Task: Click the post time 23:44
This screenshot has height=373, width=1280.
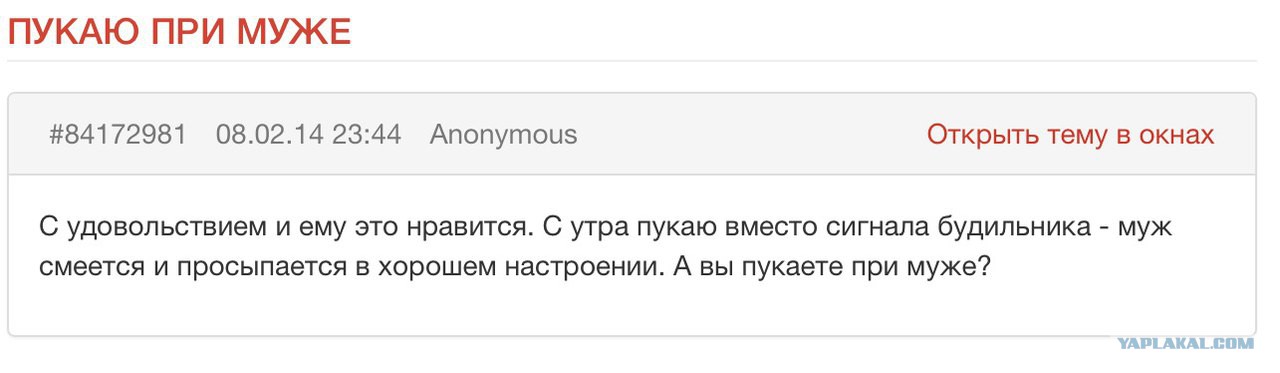Action: click(x=366, y=135)
